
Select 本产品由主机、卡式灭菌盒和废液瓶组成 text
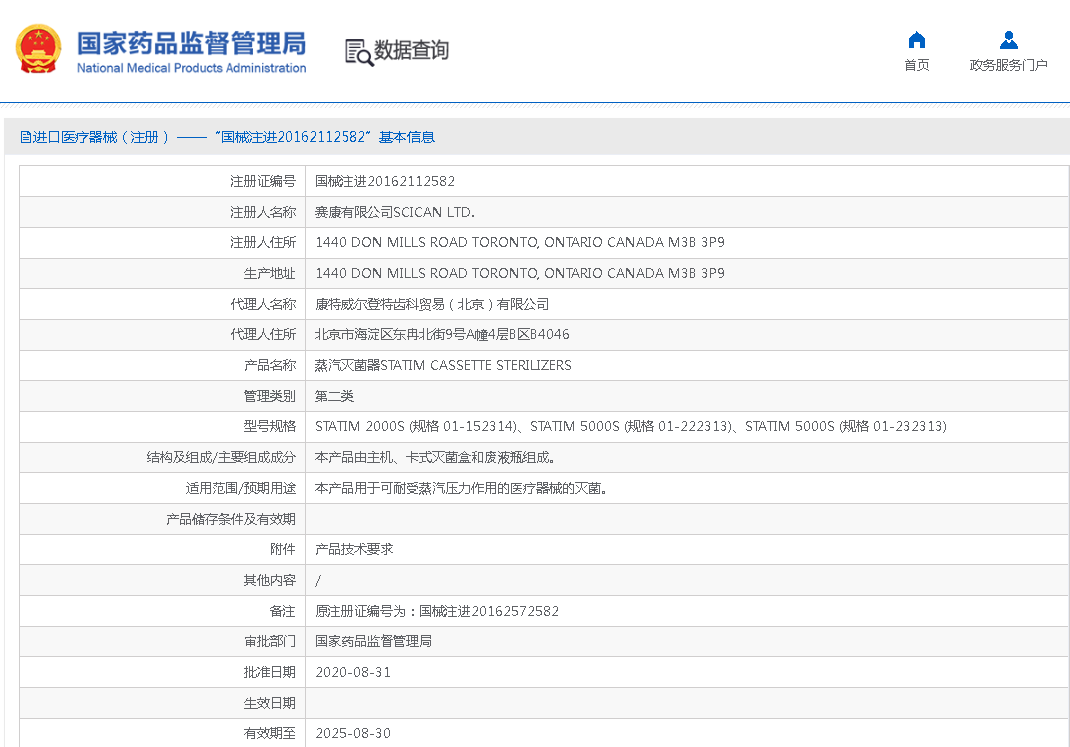tap(435, 458)
